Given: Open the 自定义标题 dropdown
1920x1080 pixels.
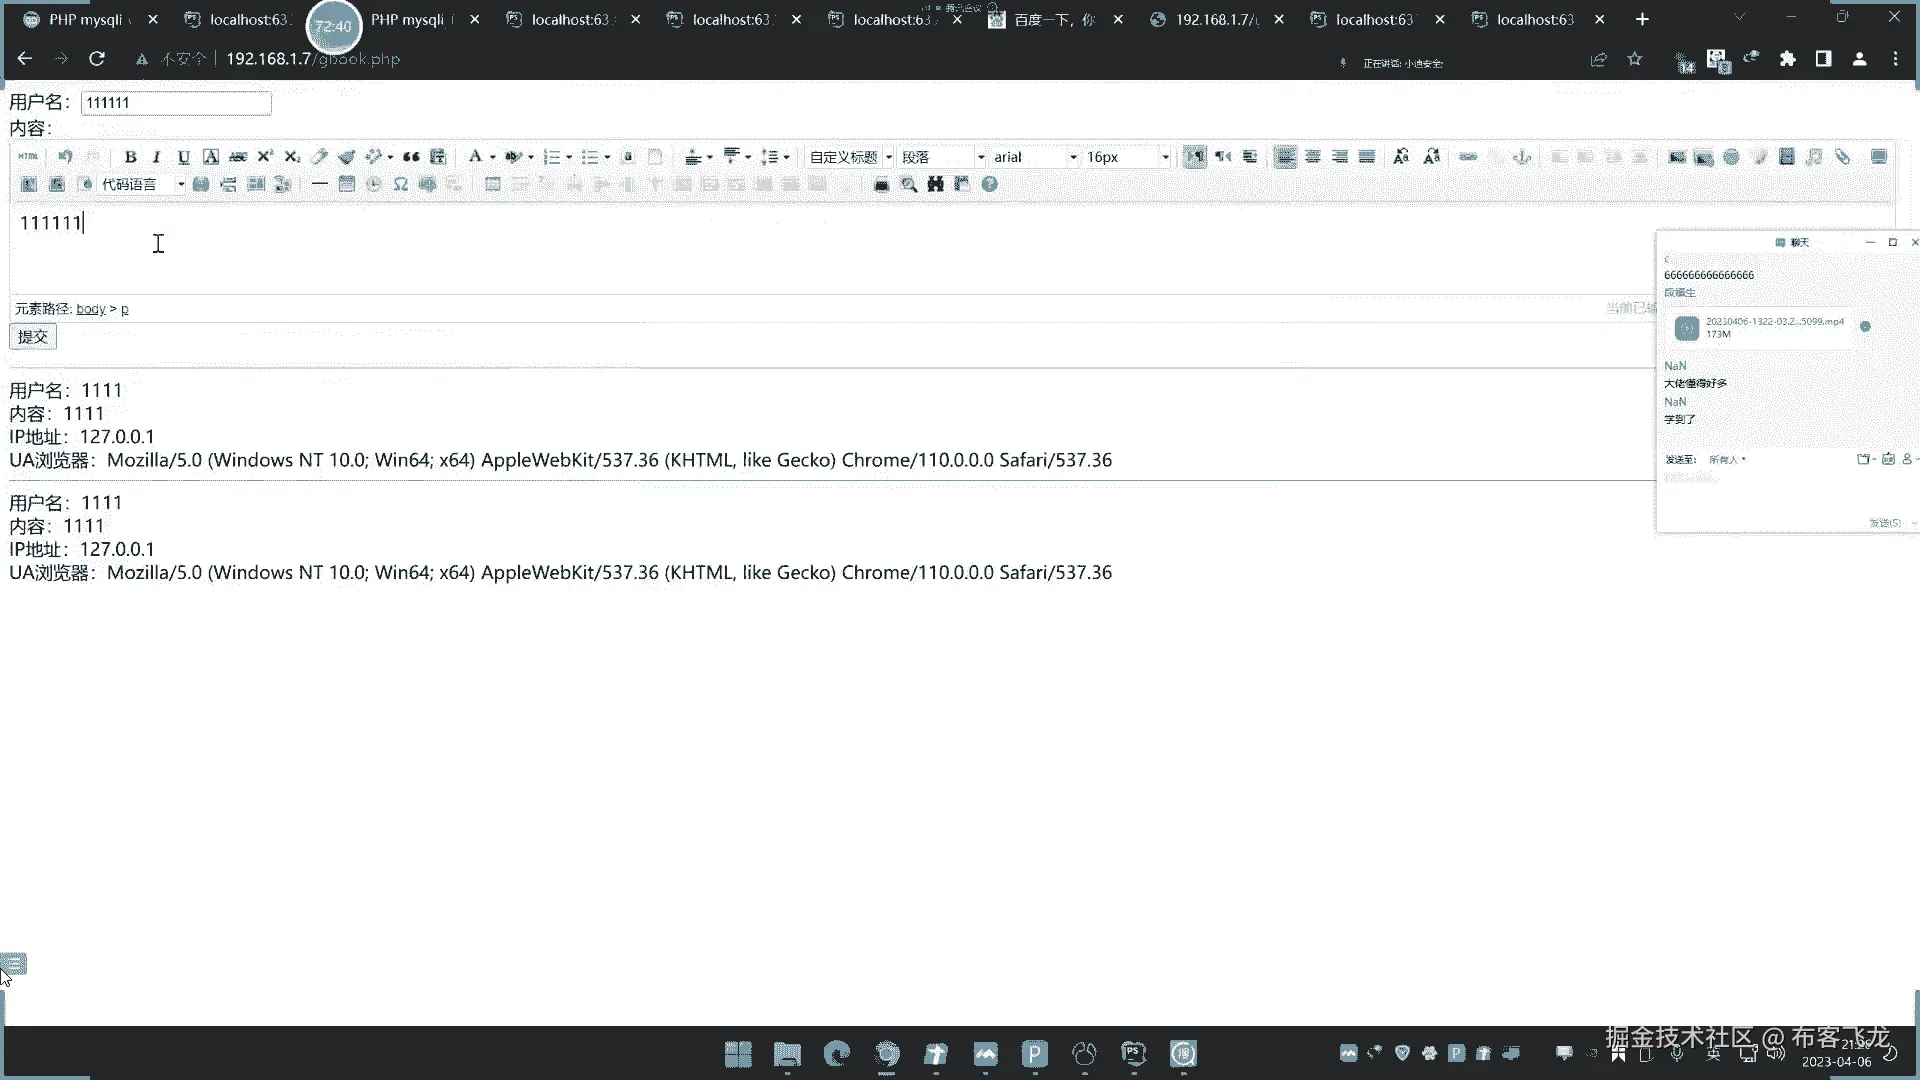Looking at the screenshot, I should point(850,157).
